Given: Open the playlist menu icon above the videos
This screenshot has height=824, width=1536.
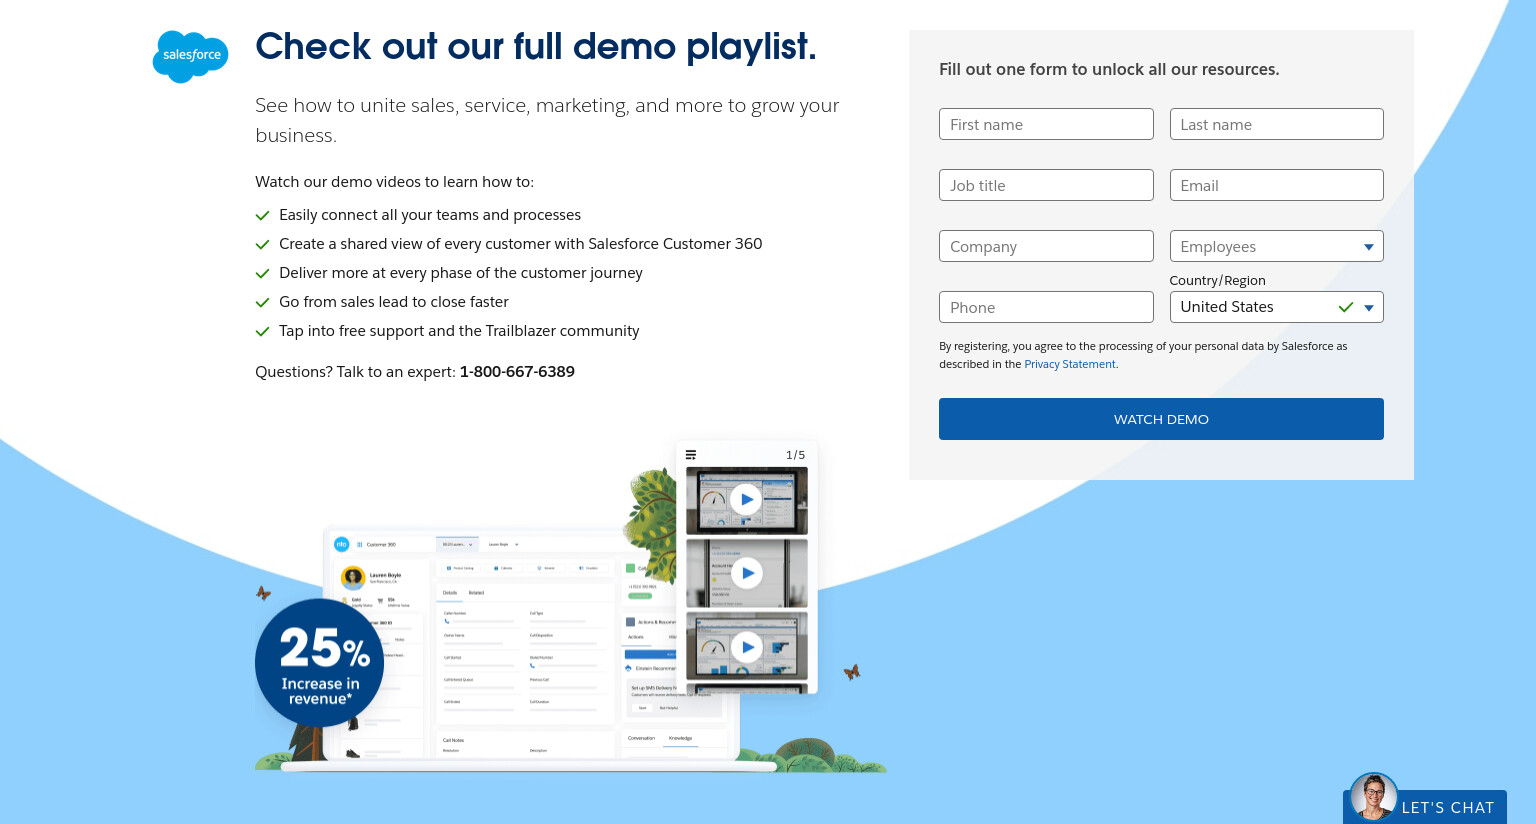Looking at the screenshot, I should 691,455.
